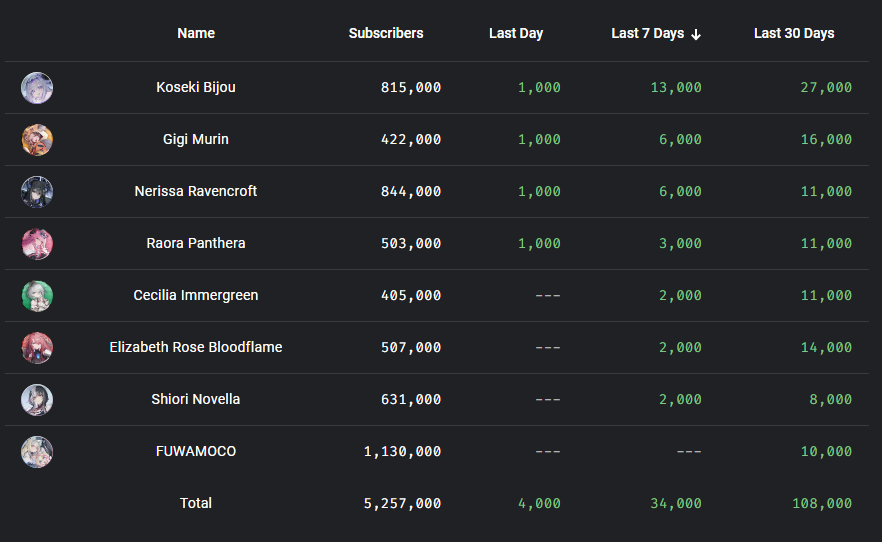Click the sort arrow beside Last 7 Days

pyautogui.click(x=696, y=34)
